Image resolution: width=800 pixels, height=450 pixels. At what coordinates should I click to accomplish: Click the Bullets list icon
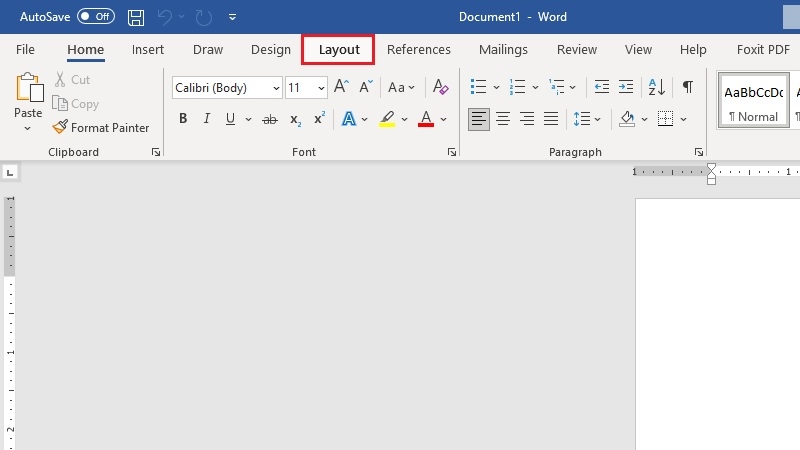(x=478, y=87)
